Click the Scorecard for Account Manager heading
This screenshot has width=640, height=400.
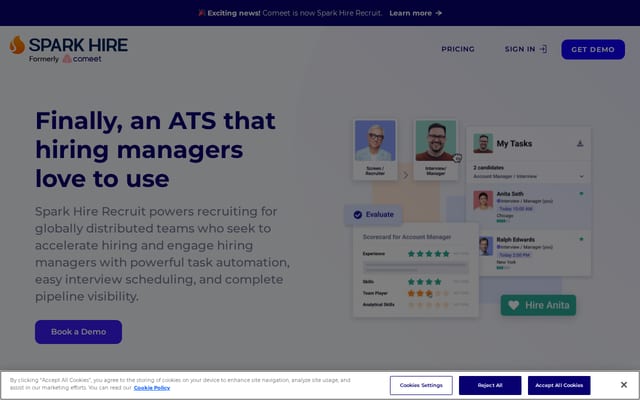pos(407,237)
